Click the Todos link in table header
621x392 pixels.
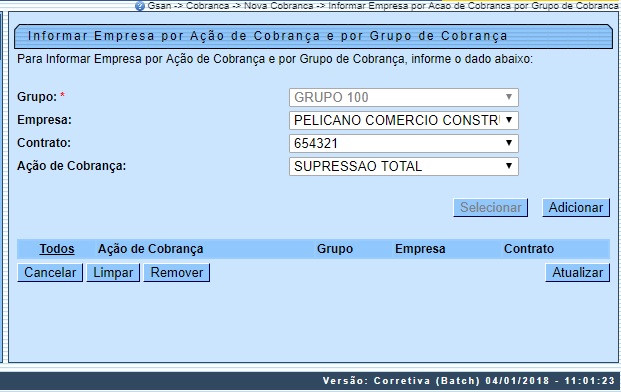click(57, 249)
